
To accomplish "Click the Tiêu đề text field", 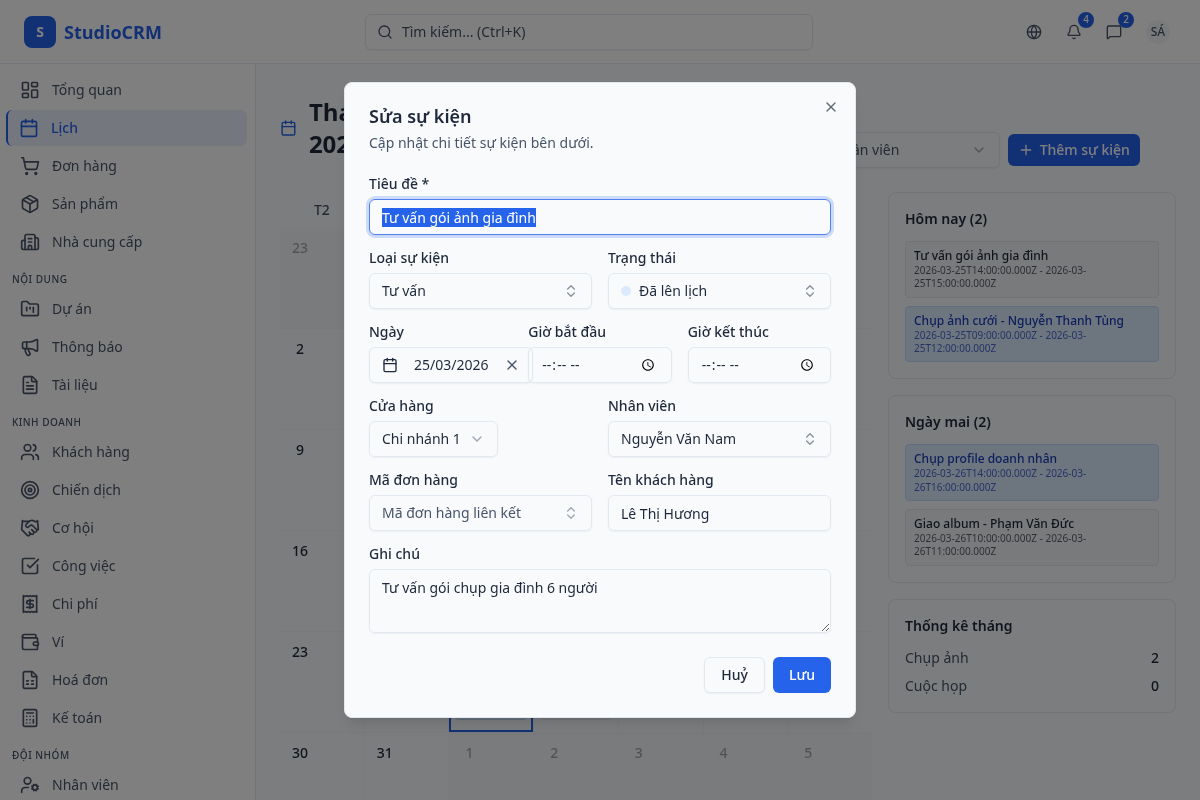I will [600, 217].
